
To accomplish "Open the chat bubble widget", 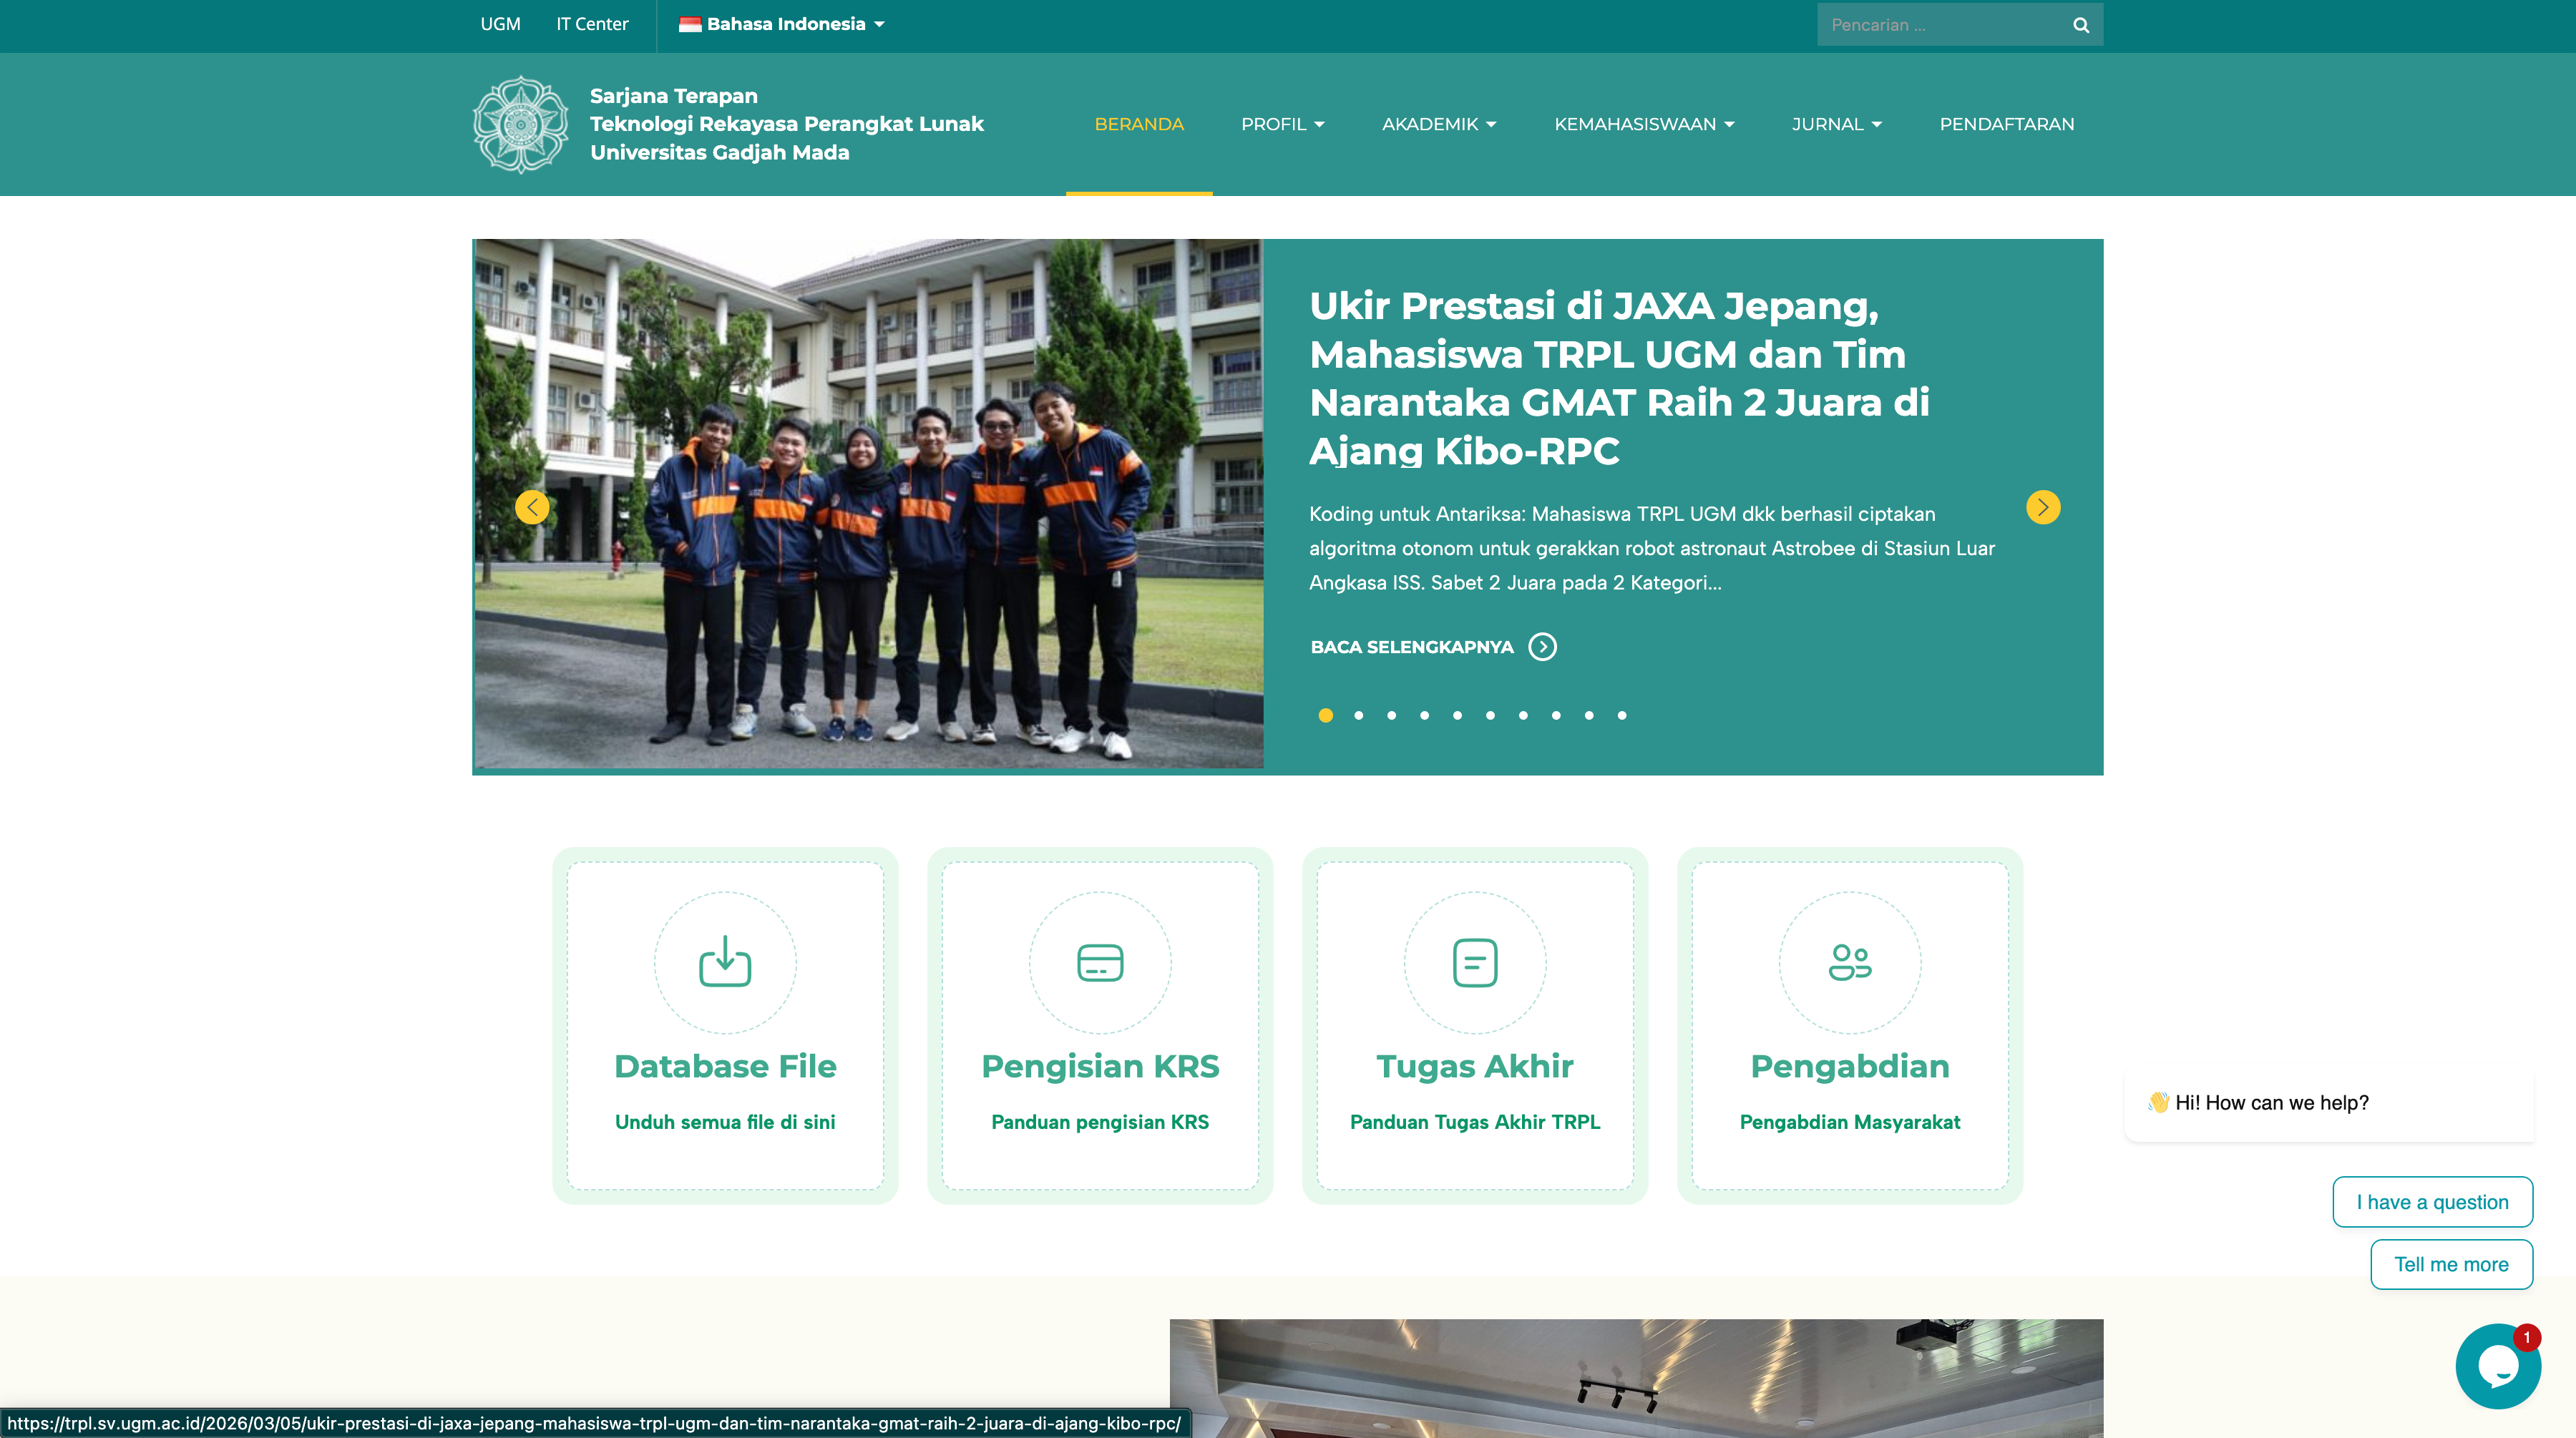I will click(2498, 1366).
